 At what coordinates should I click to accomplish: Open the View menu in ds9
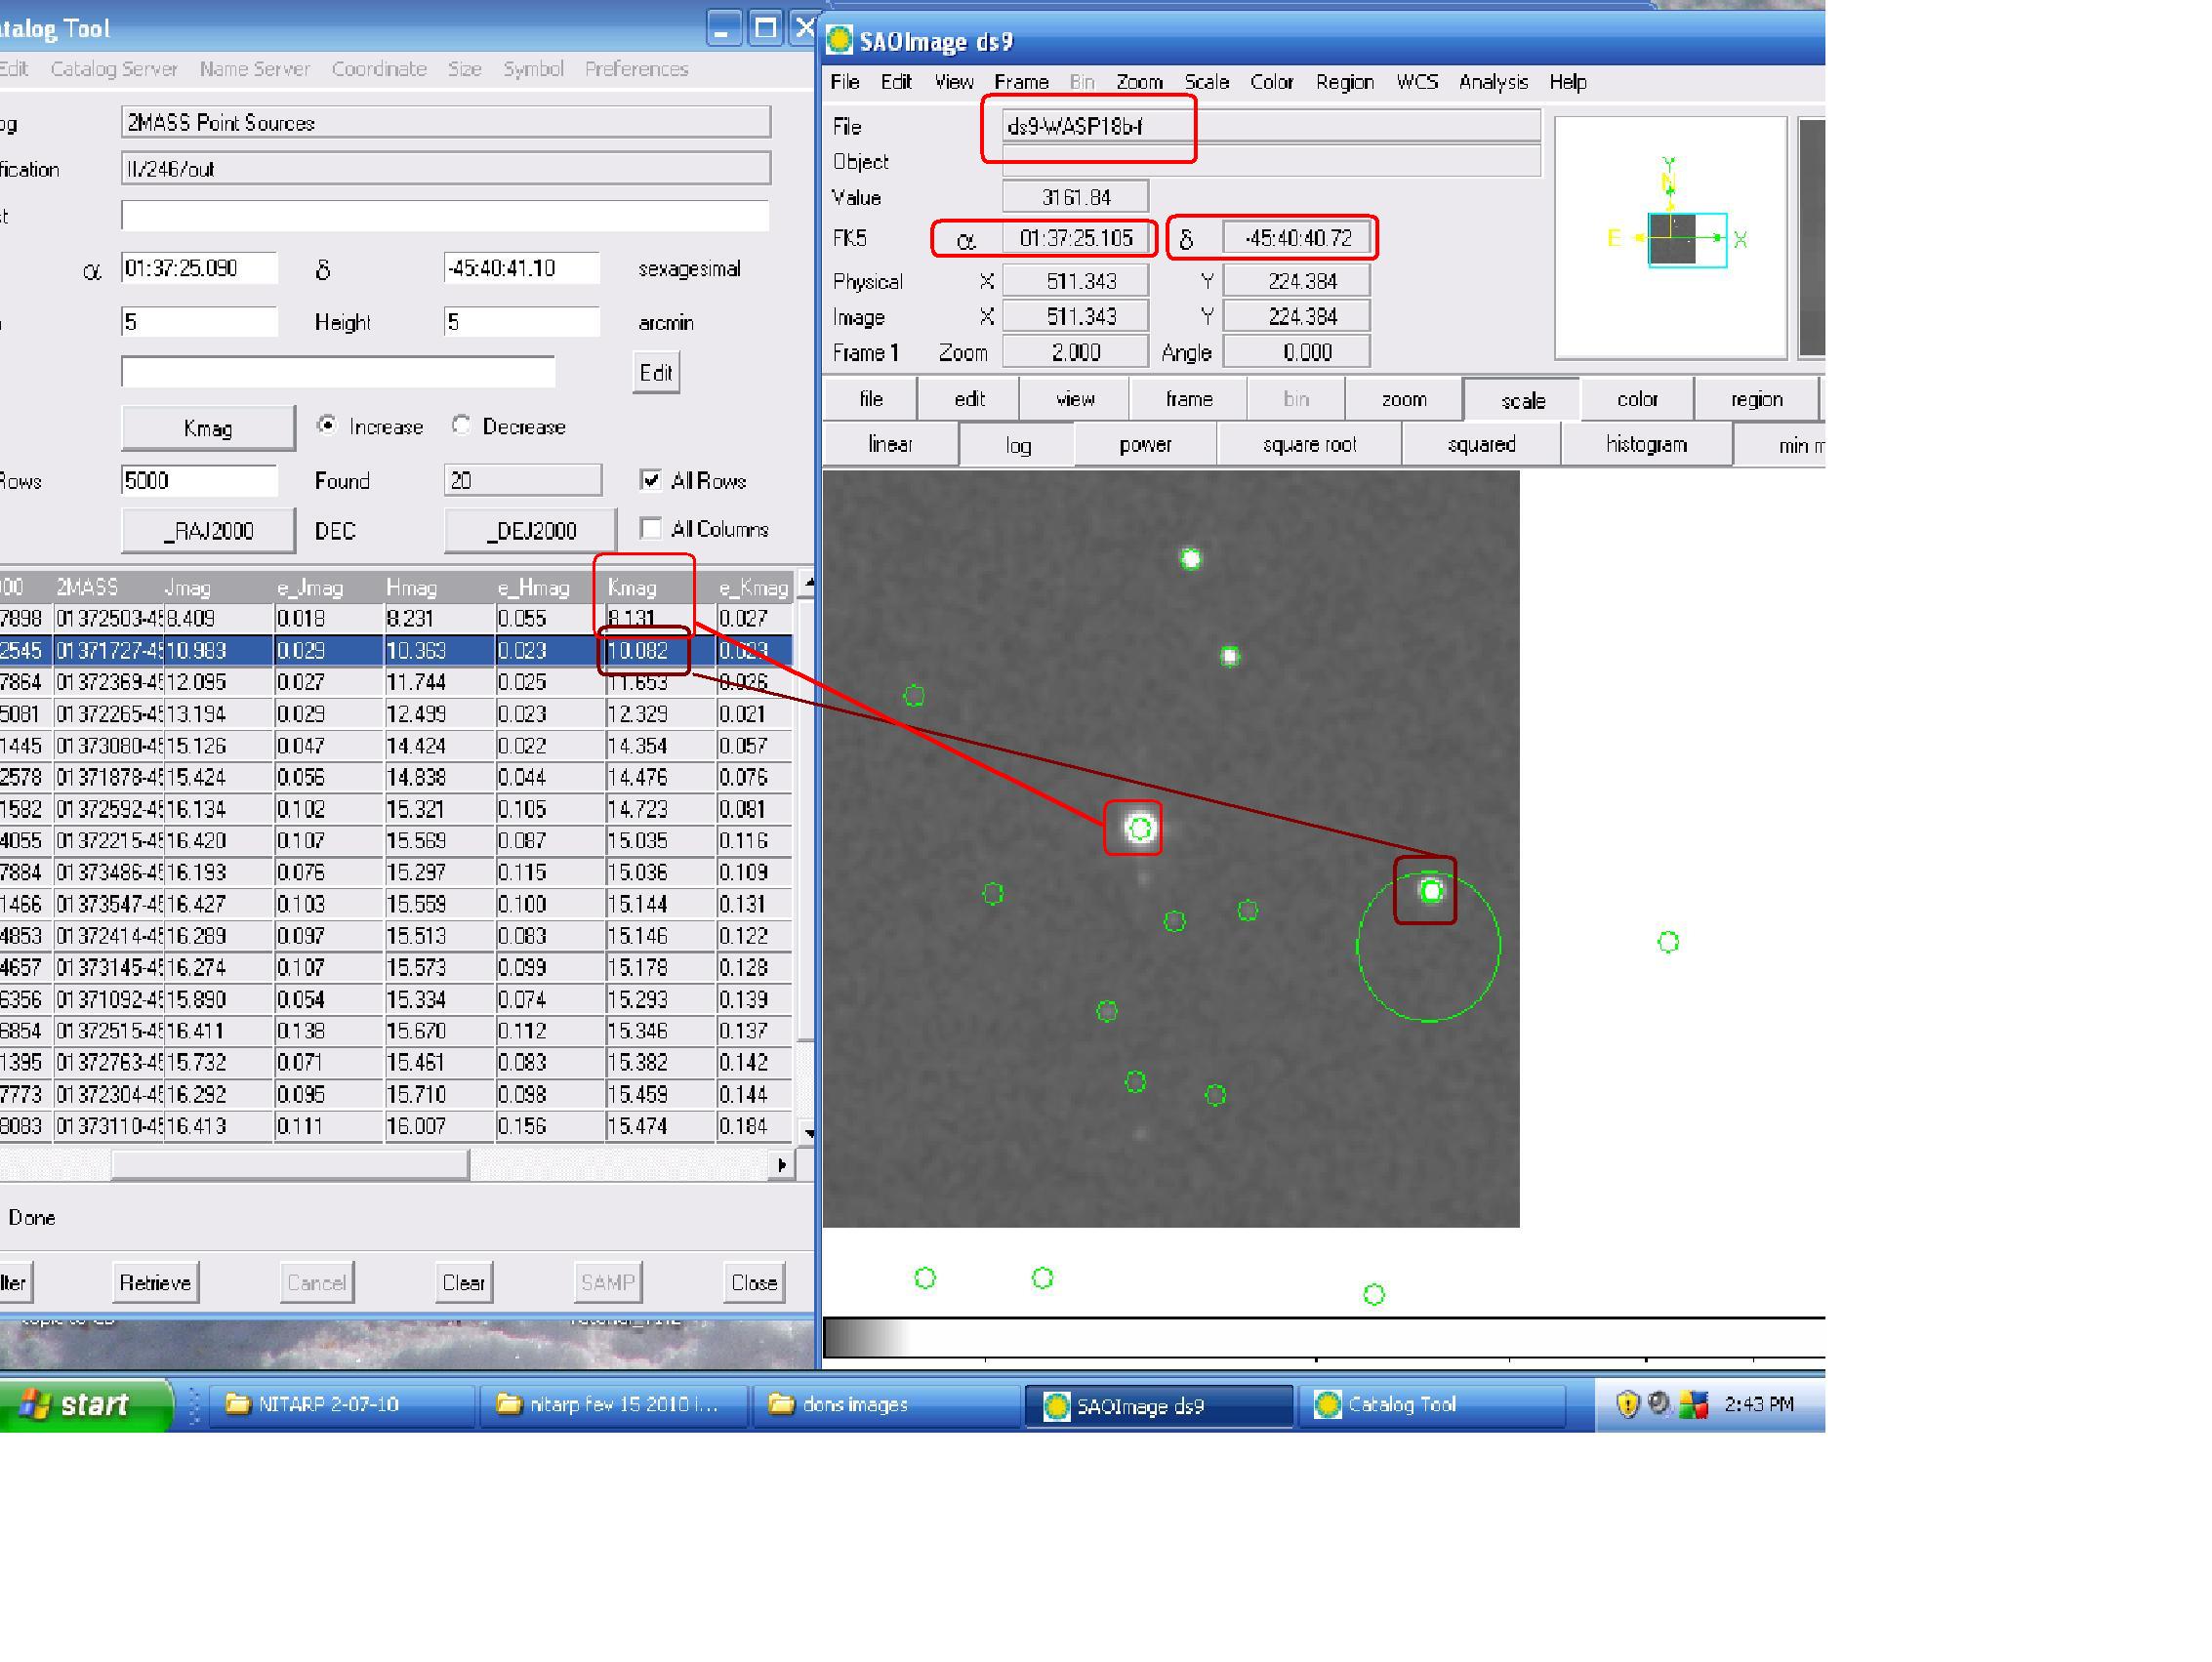(954, 82)
